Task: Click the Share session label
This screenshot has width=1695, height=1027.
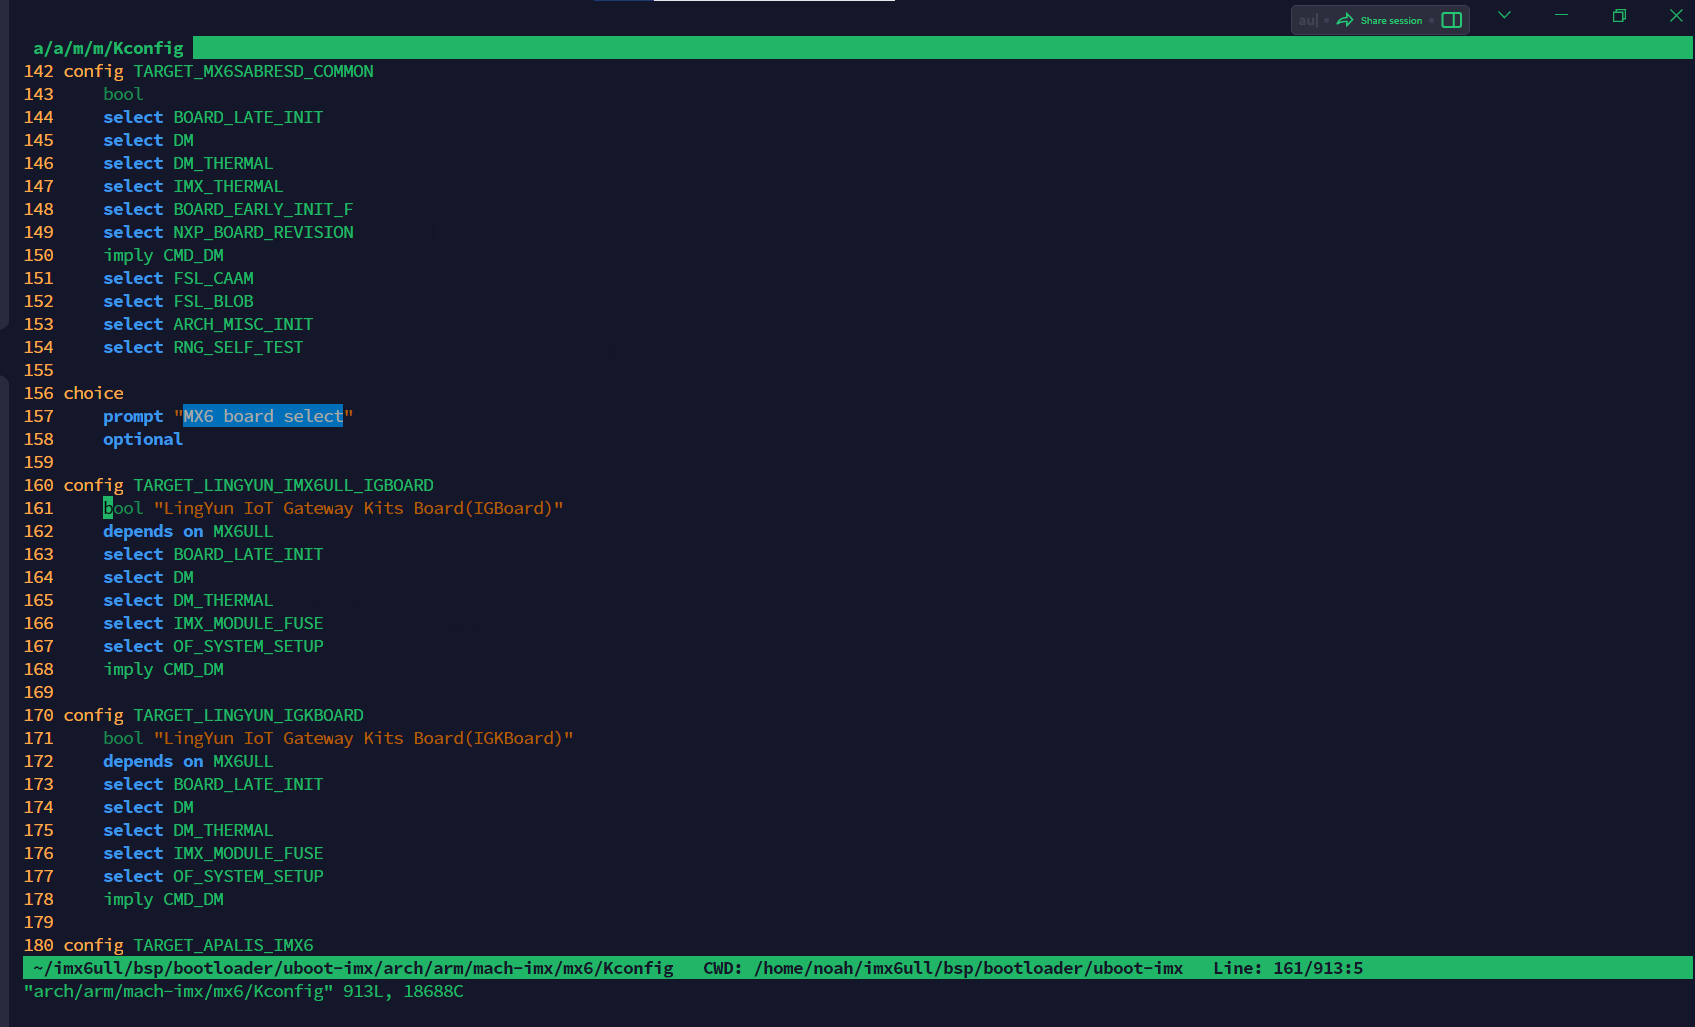Action: tap(1391, 20)
